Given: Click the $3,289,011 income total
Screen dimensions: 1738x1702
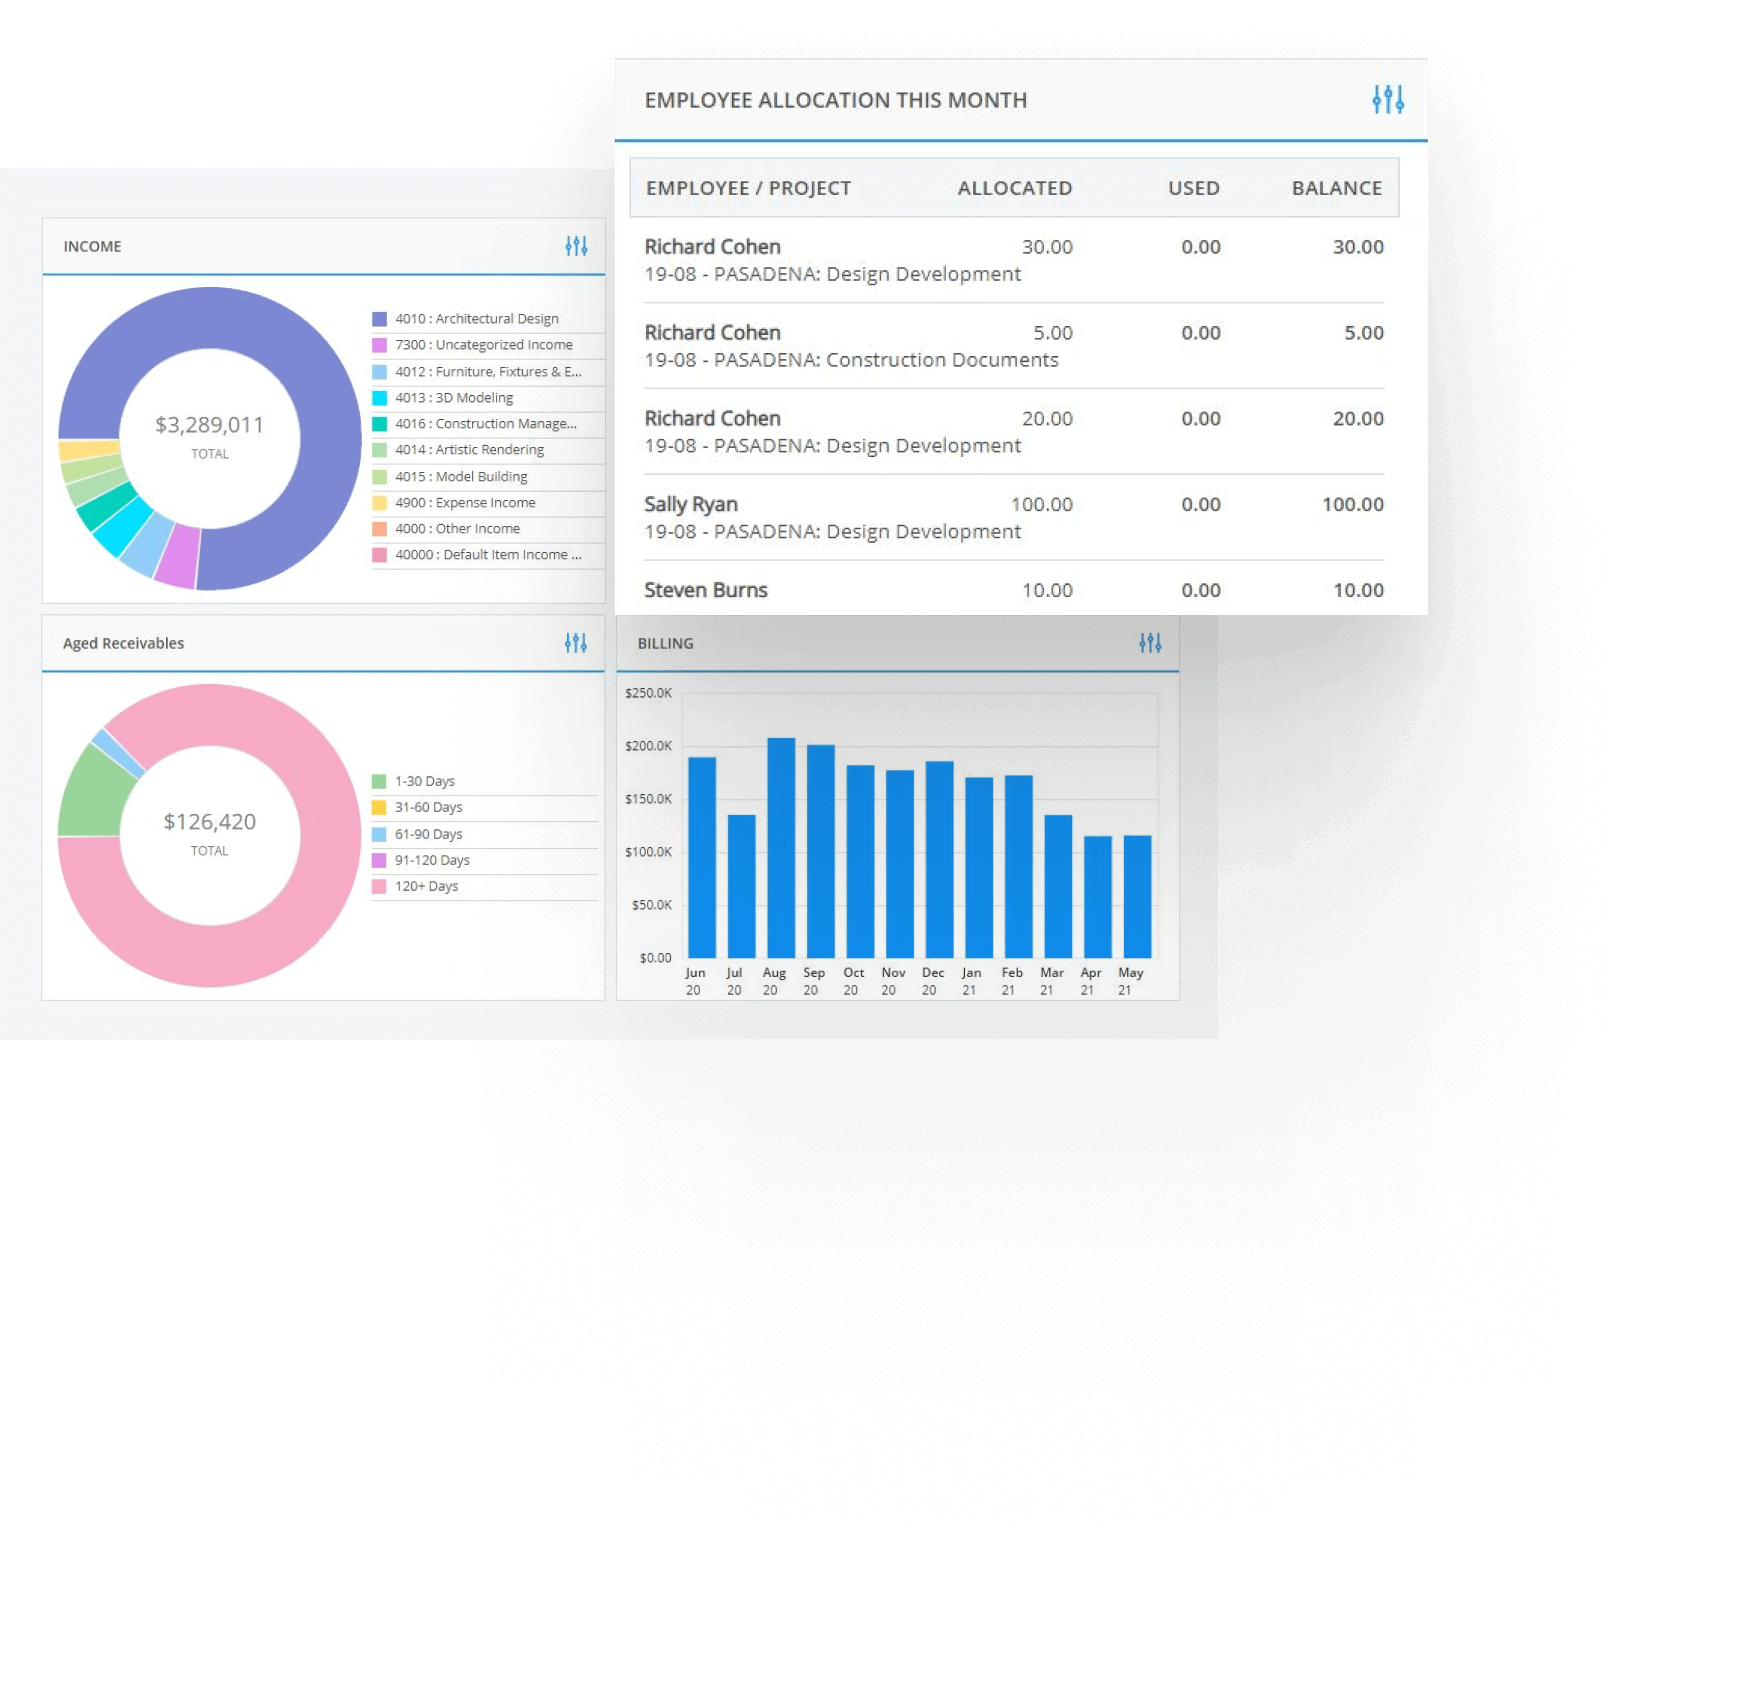Looking at the screenshot, I should pyautogui.click(x=209, y=424).
